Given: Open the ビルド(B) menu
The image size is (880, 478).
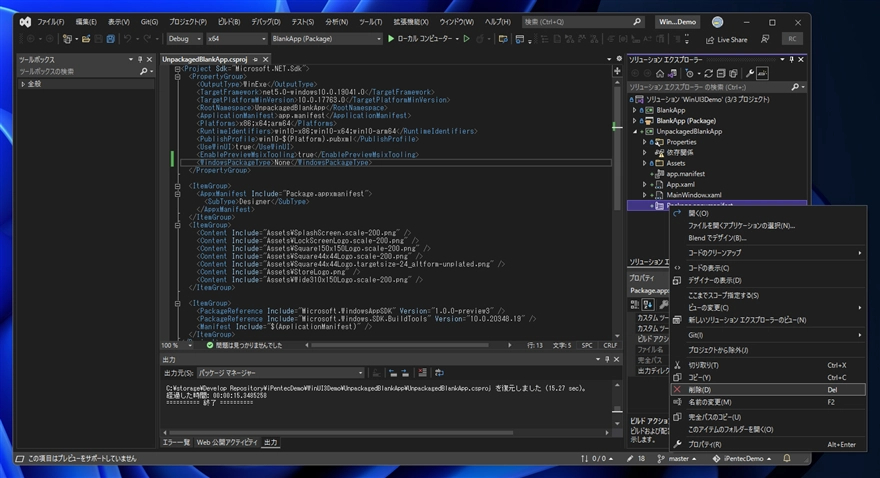Looking at the screenshot, I should point(228,22).
